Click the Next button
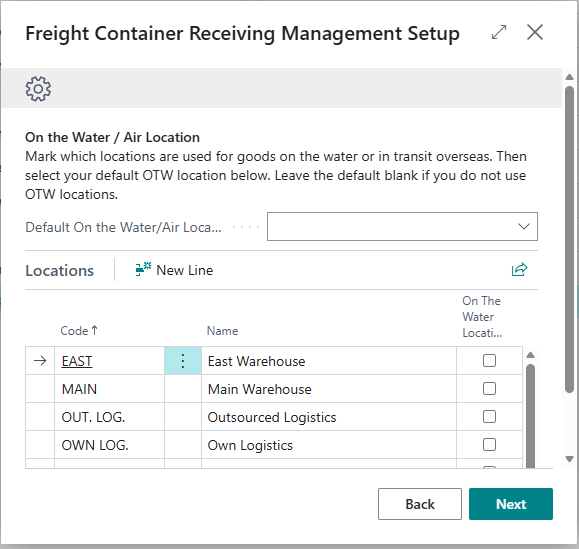 [x=511, y=504]
